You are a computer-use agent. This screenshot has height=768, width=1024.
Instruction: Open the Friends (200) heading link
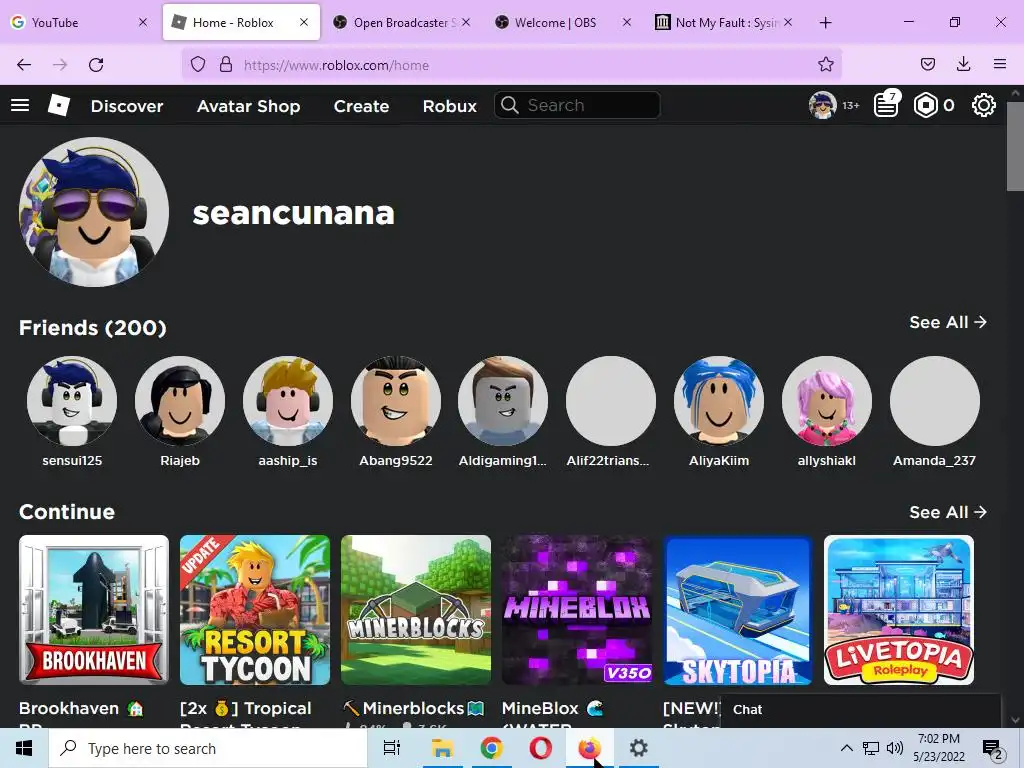tap(93, 327)
